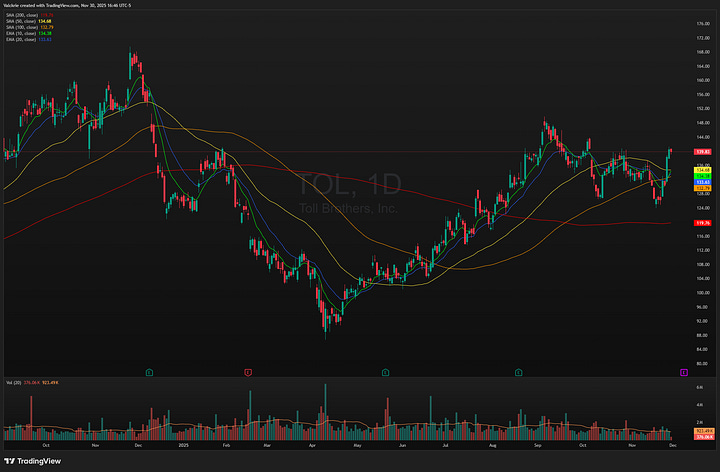
Task: Open the December earnings marker icon
Action: (149, 372)
